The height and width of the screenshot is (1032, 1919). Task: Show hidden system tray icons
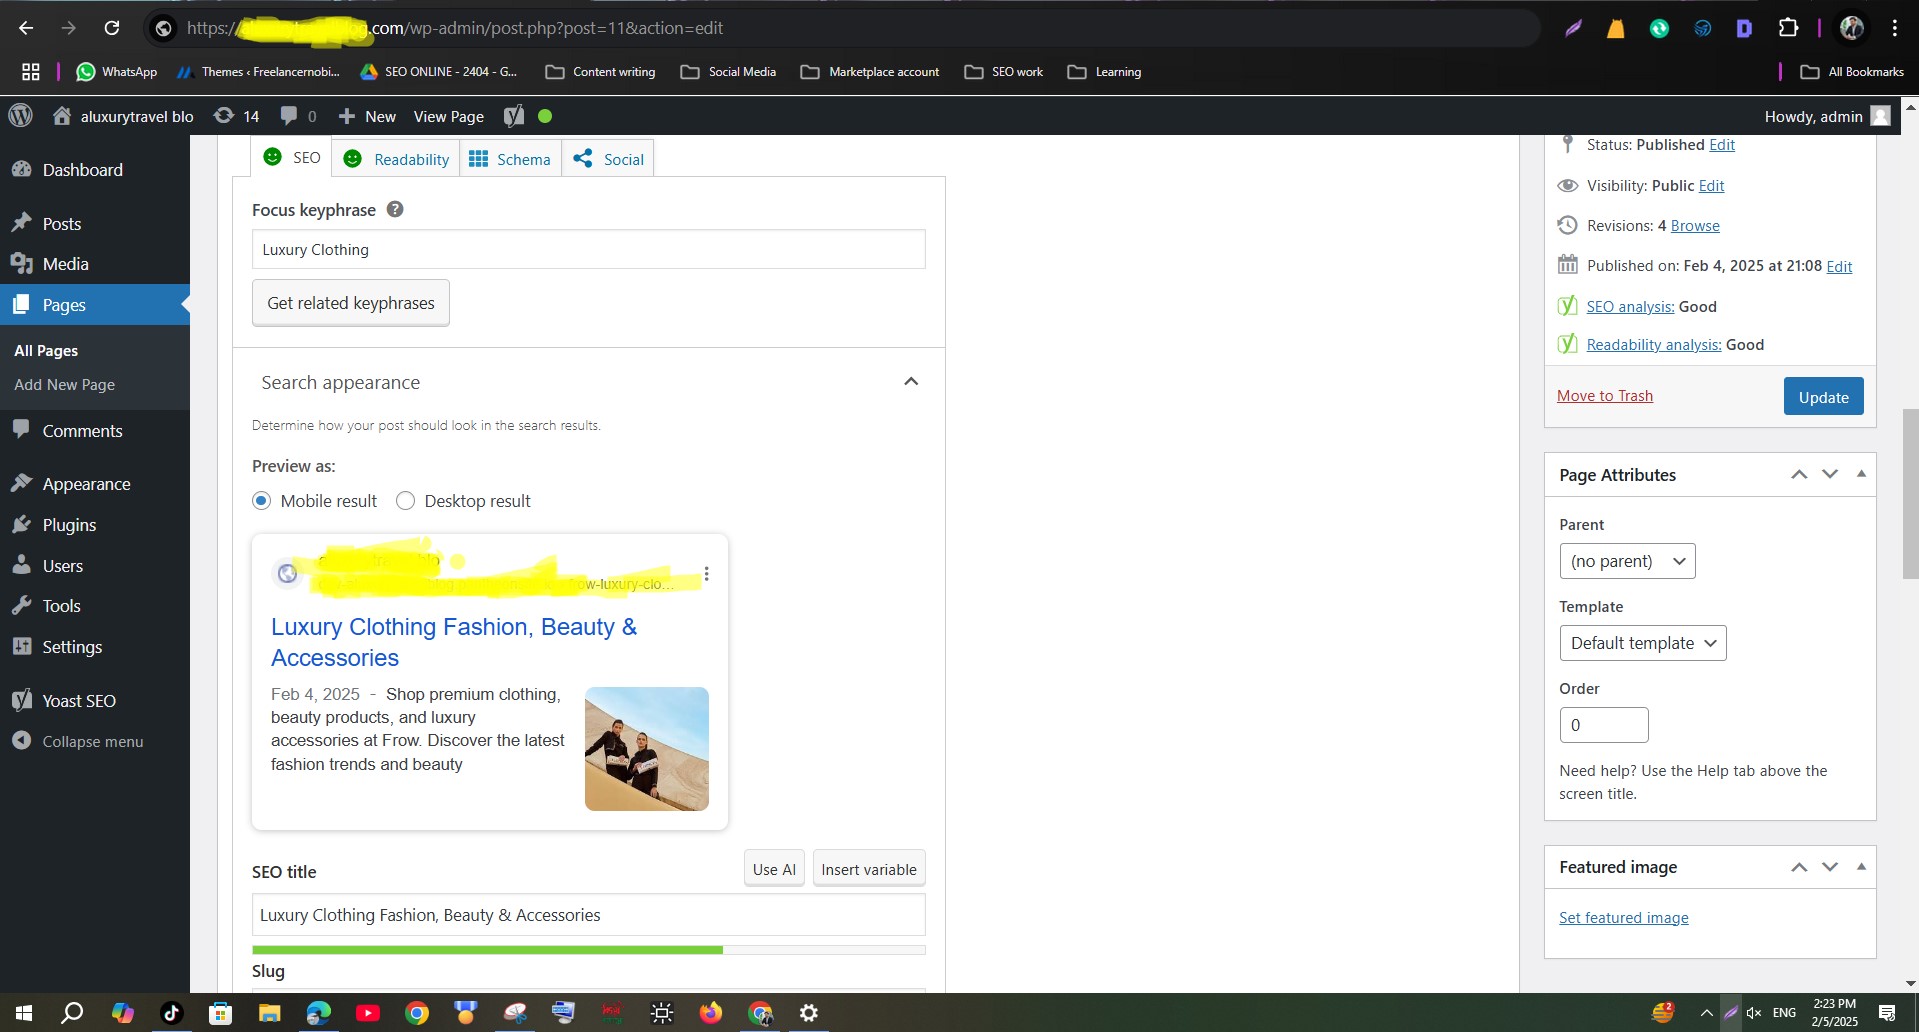1706,1013
